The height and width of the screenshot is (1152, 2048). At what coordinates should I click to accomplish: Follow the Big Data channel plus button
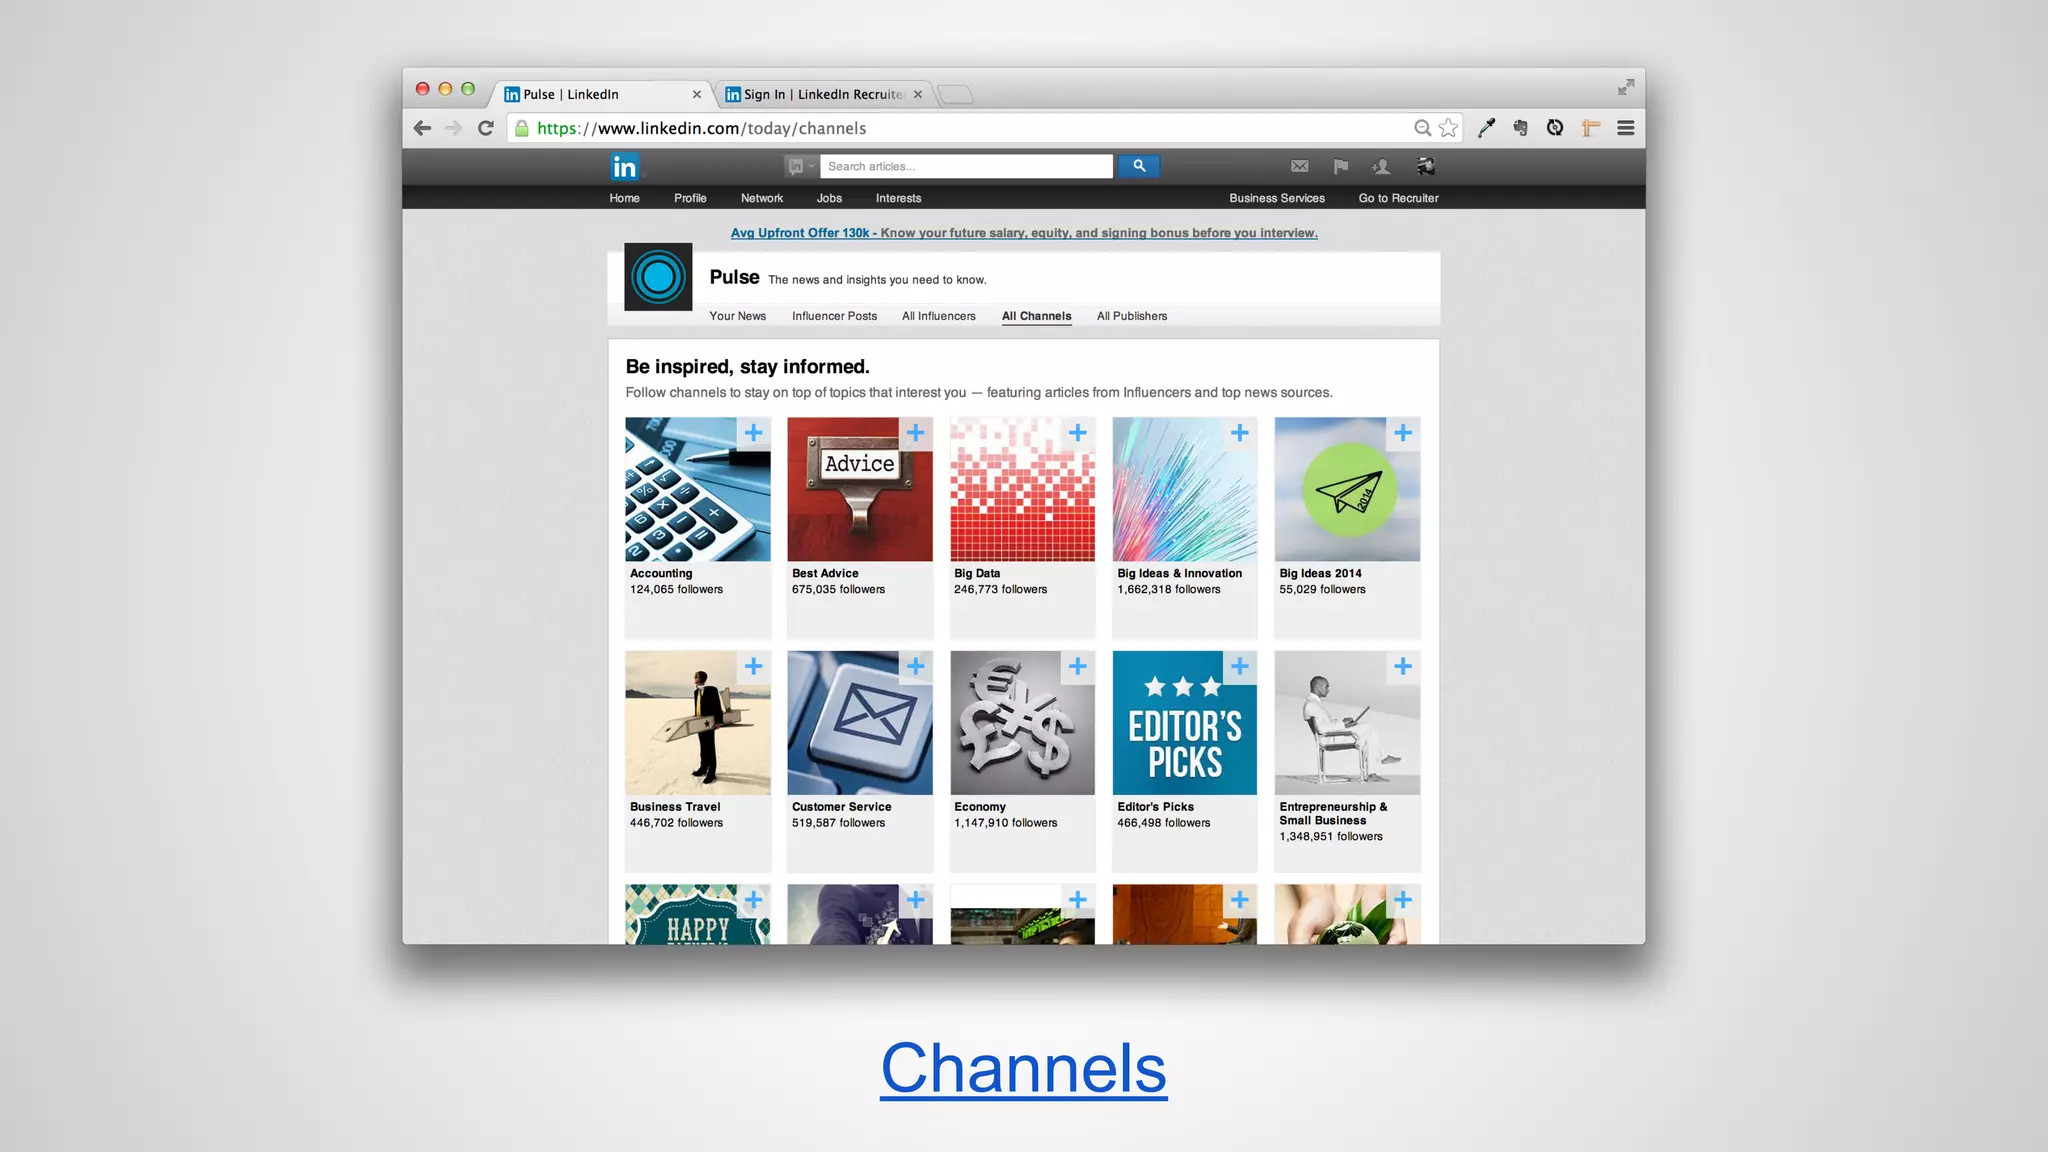coord(1078,433)
